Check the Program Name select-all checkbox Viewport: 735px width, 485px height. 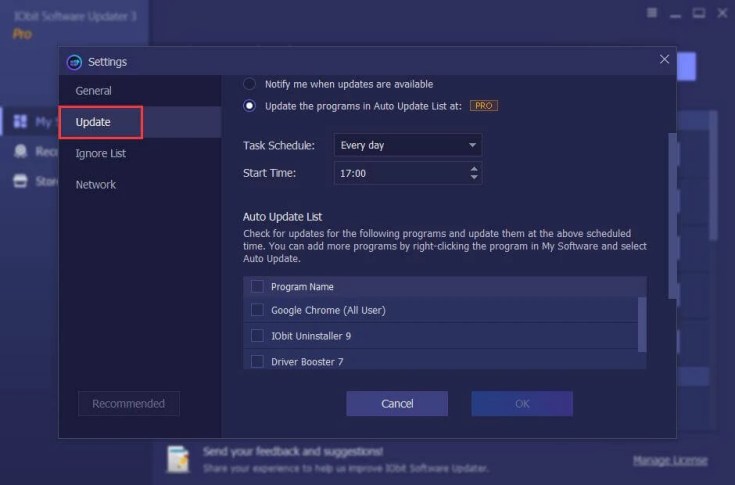257,286
